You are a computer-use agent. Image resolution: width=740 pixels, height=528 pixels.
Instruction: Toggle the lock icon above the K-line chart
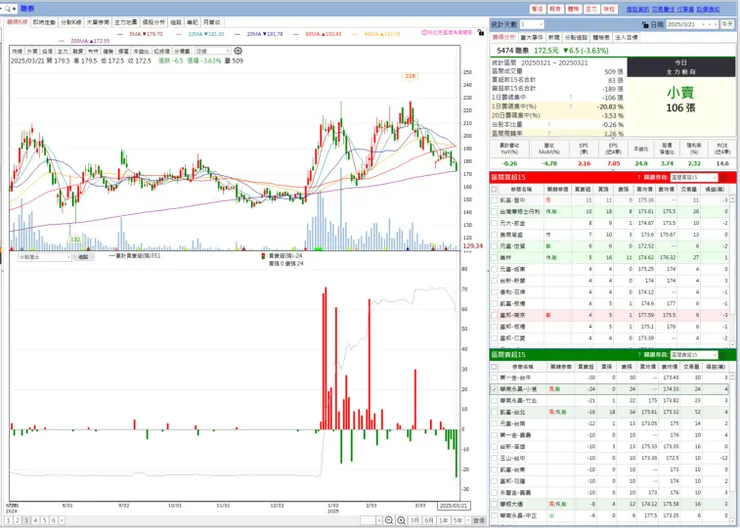coord(480,33)
